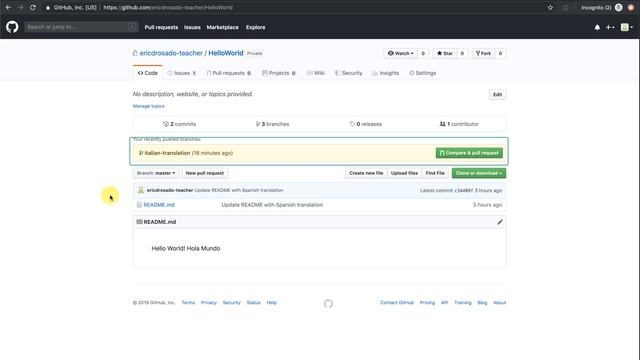The width and height of the screenshot is (640, 360).
Task: Edit README with pencil icon
Action: click(500, 222)
